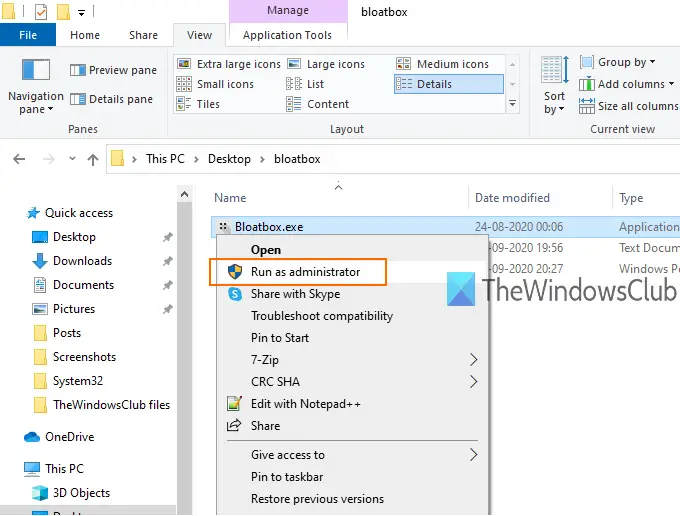Select the Bloatbox.exe file
Viewport: 680px width, 516px height.
click(269, 227)
